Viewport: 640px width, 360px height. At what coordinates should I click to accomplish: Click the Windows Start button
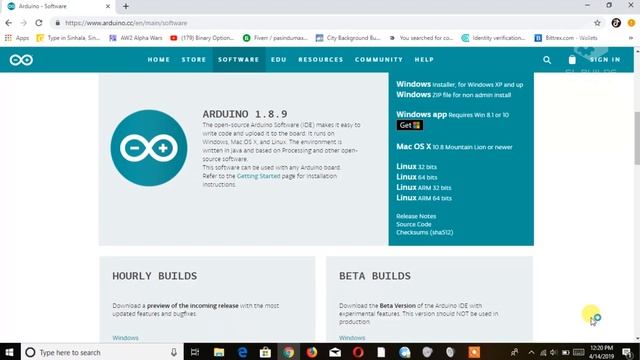point(10,352)
